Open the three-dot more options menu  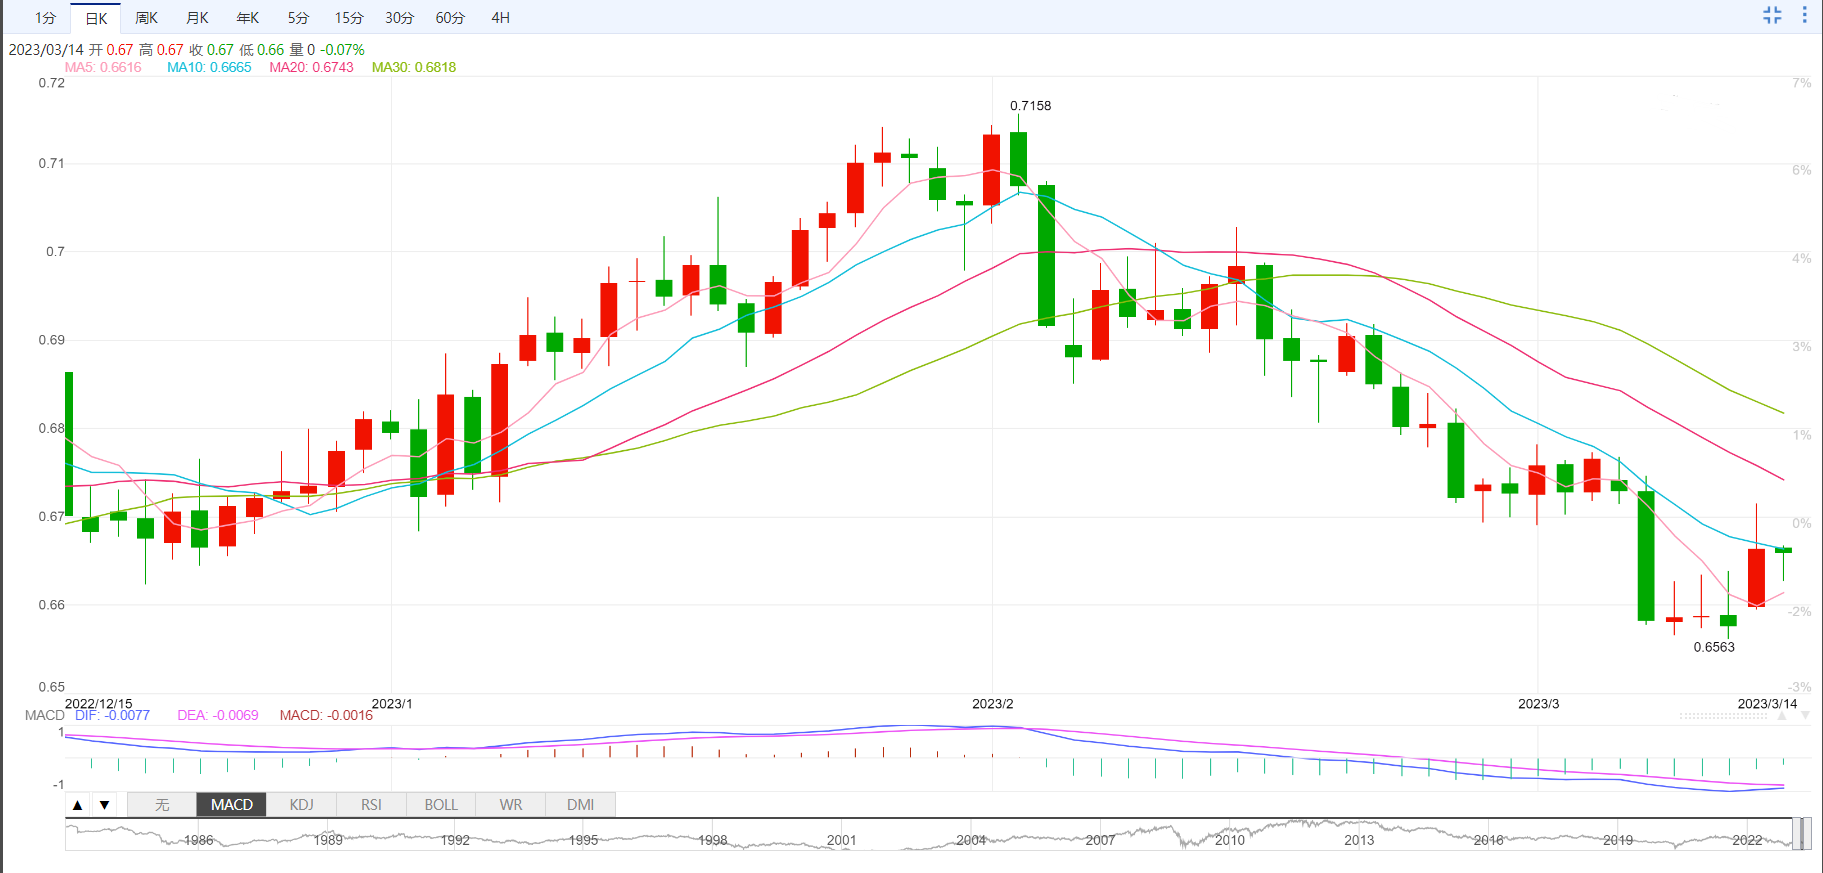point(1804,15)
